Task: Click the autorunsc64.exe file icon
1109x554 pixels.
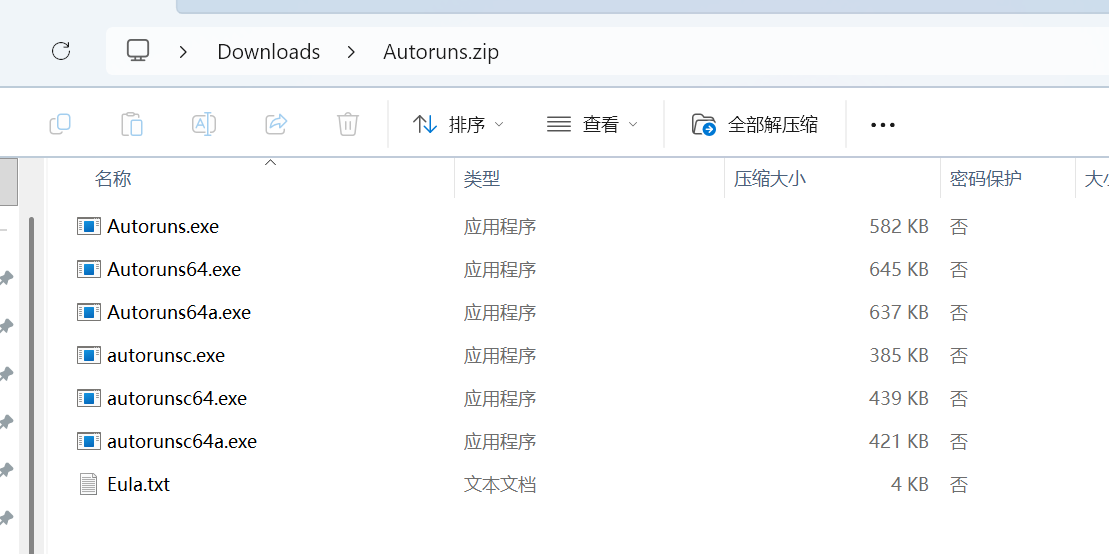Action: coord(88,398)
